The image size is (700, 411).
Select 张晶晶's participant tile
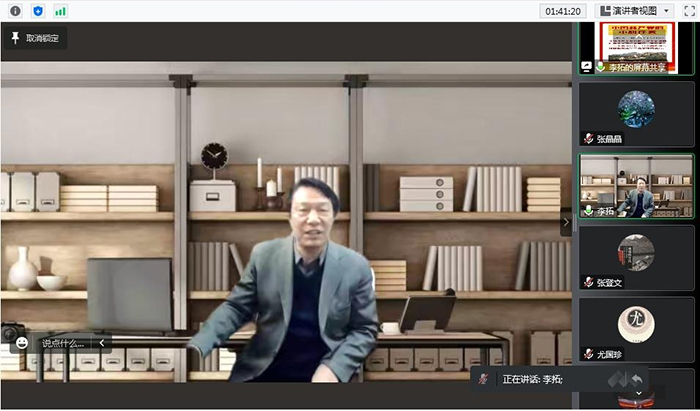coord(637,114)
